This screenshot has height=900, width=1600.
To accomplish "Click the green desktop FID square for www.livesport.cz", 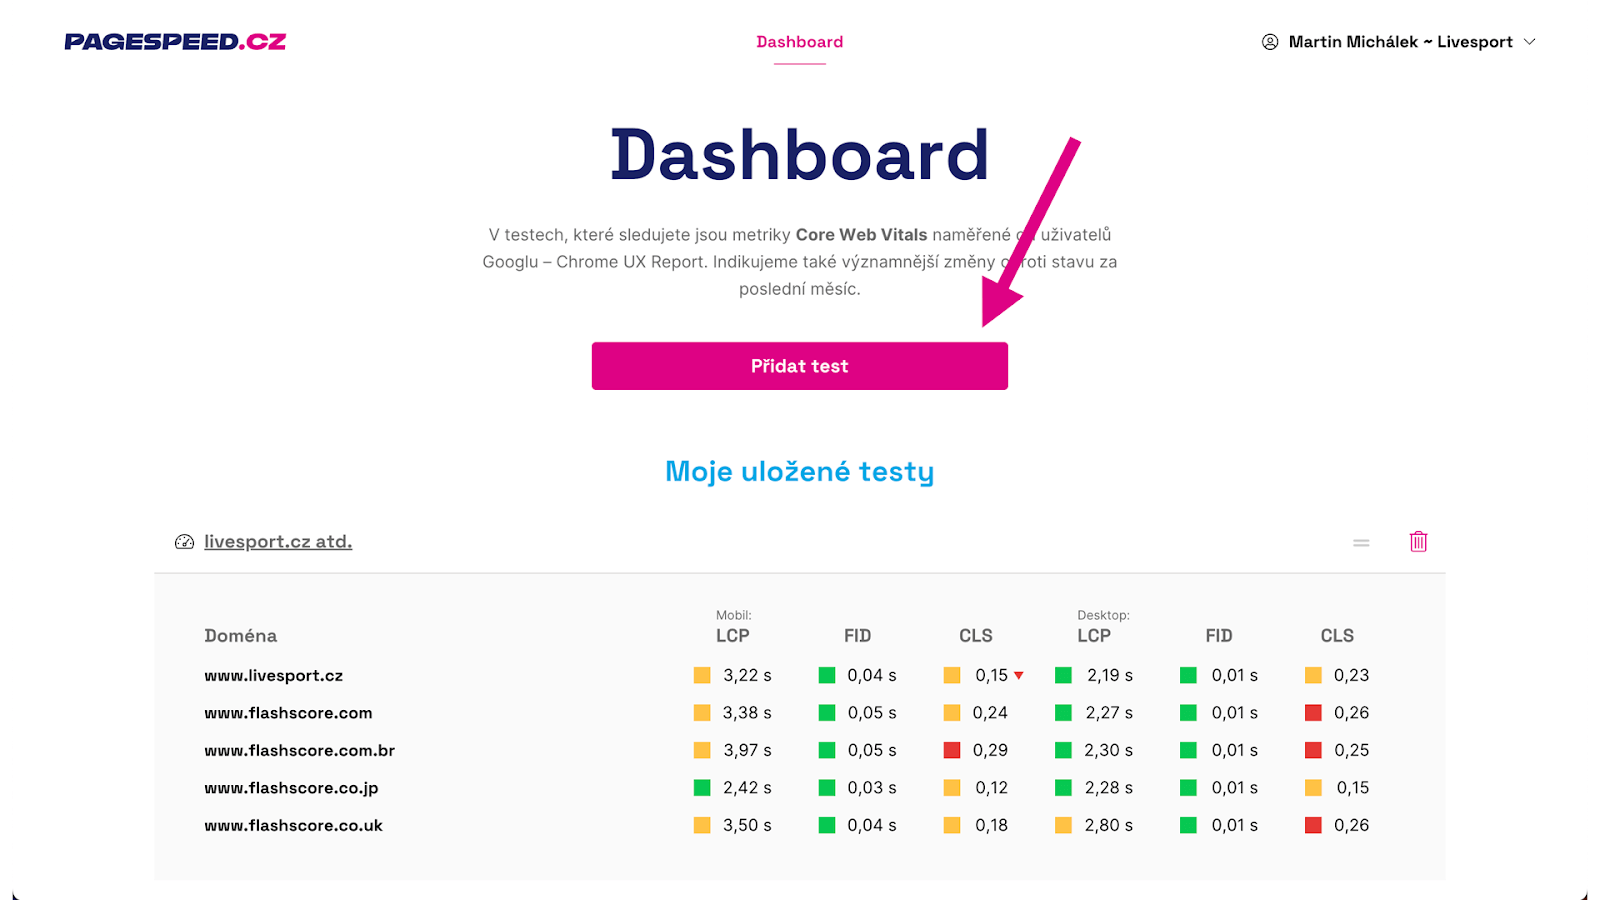I will pyautogui.click(x=1190, y=675).
